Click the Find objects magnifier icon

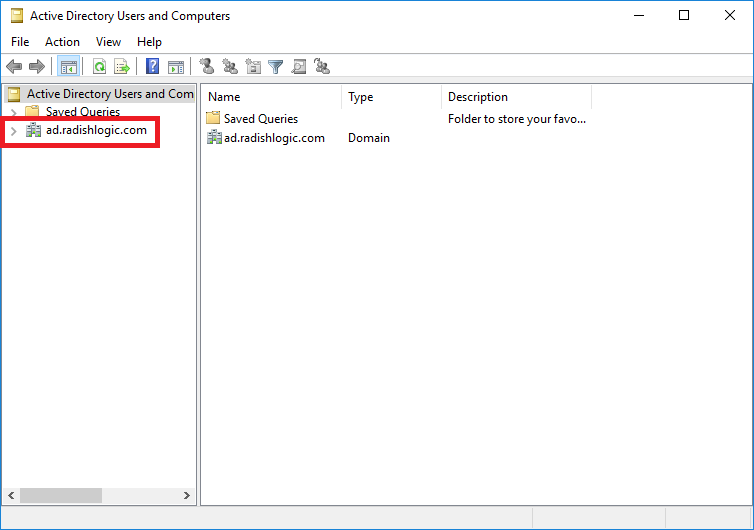point(299,66)
